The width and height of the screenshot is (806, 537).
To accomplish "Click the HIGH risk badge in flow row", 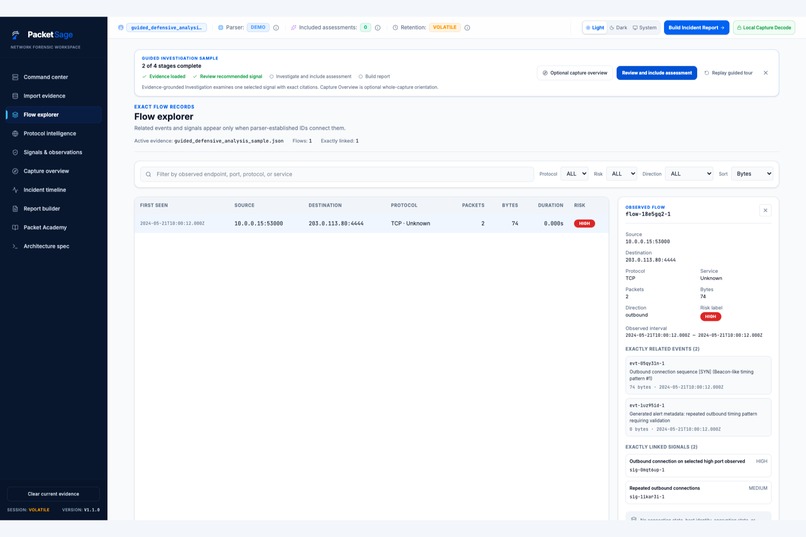I will click(x=584, y=224).
